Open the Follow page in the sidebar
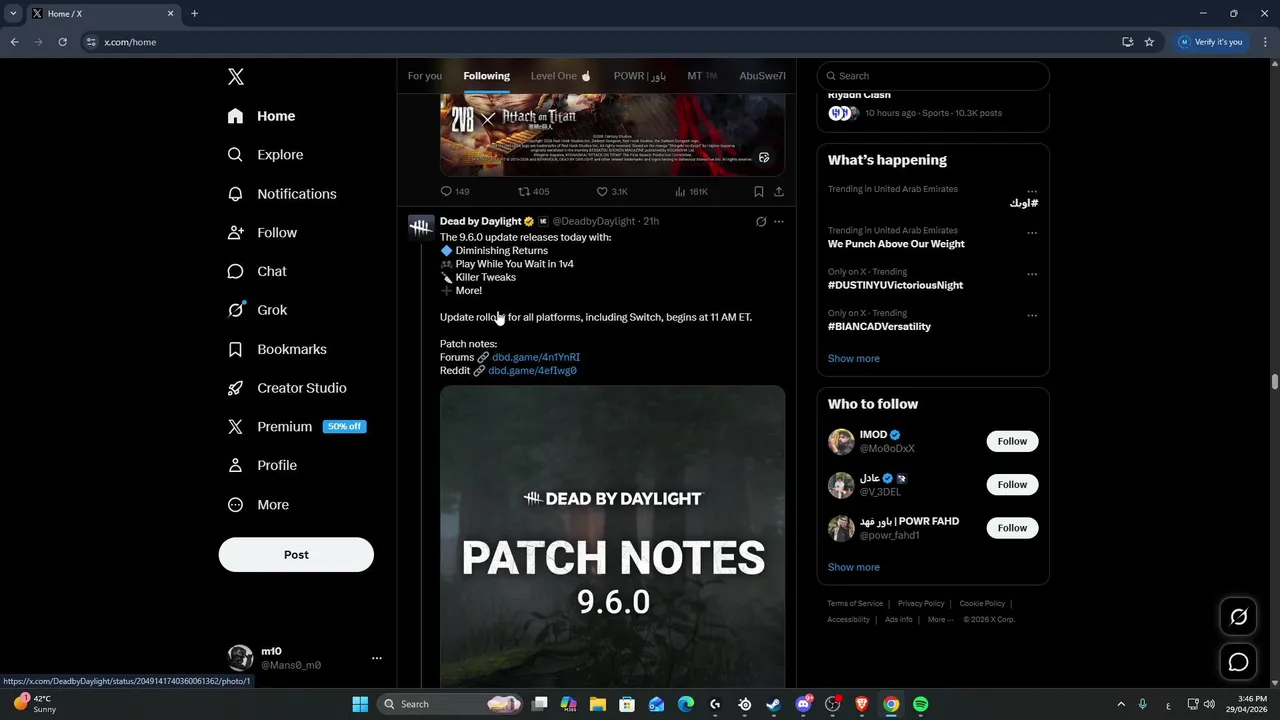 tap(262, 232)
